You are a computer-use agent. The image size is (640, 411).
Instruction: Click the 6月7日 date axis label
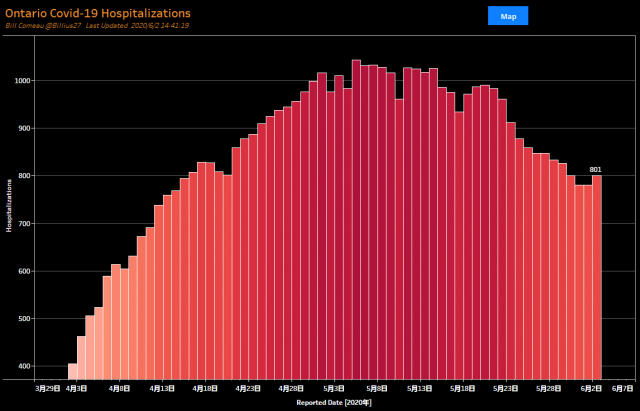(x=623, y=389)
